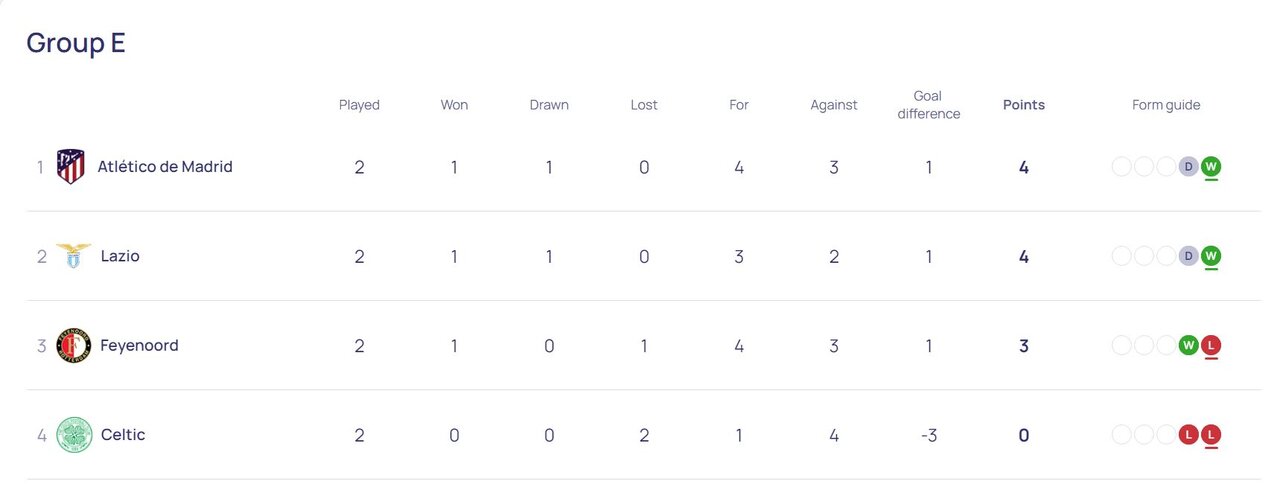1280x484 pixels.
Task: Open the Atlético de Madrid team link
Action: coord(165,167)
